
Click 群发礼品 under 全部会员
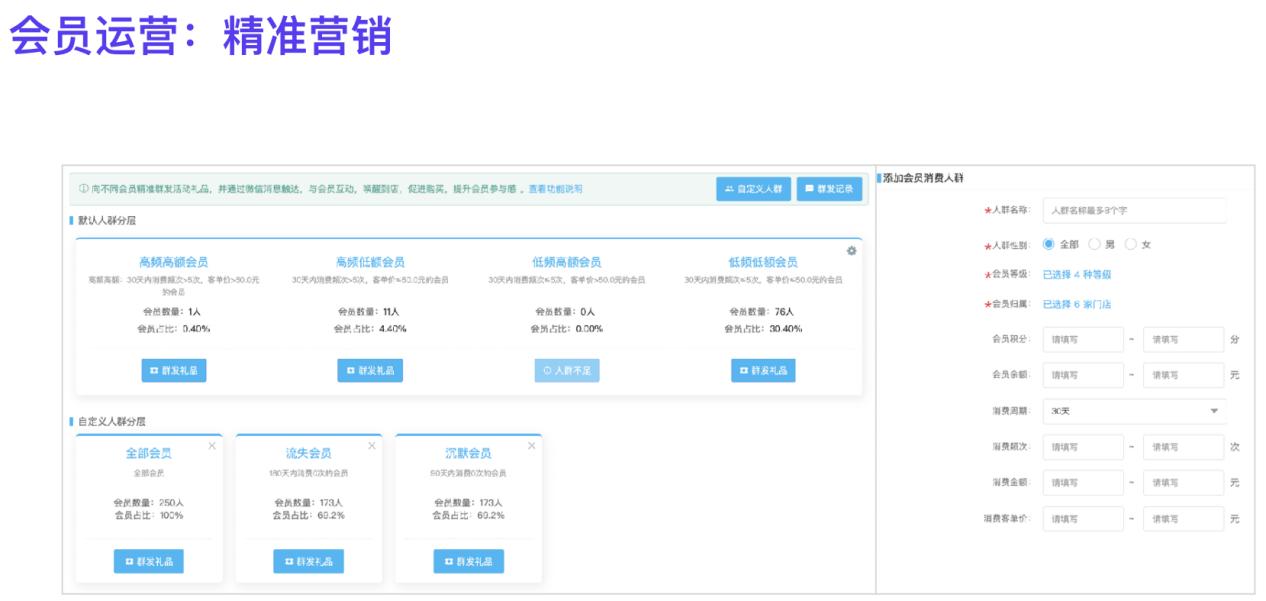click(148, 561)
